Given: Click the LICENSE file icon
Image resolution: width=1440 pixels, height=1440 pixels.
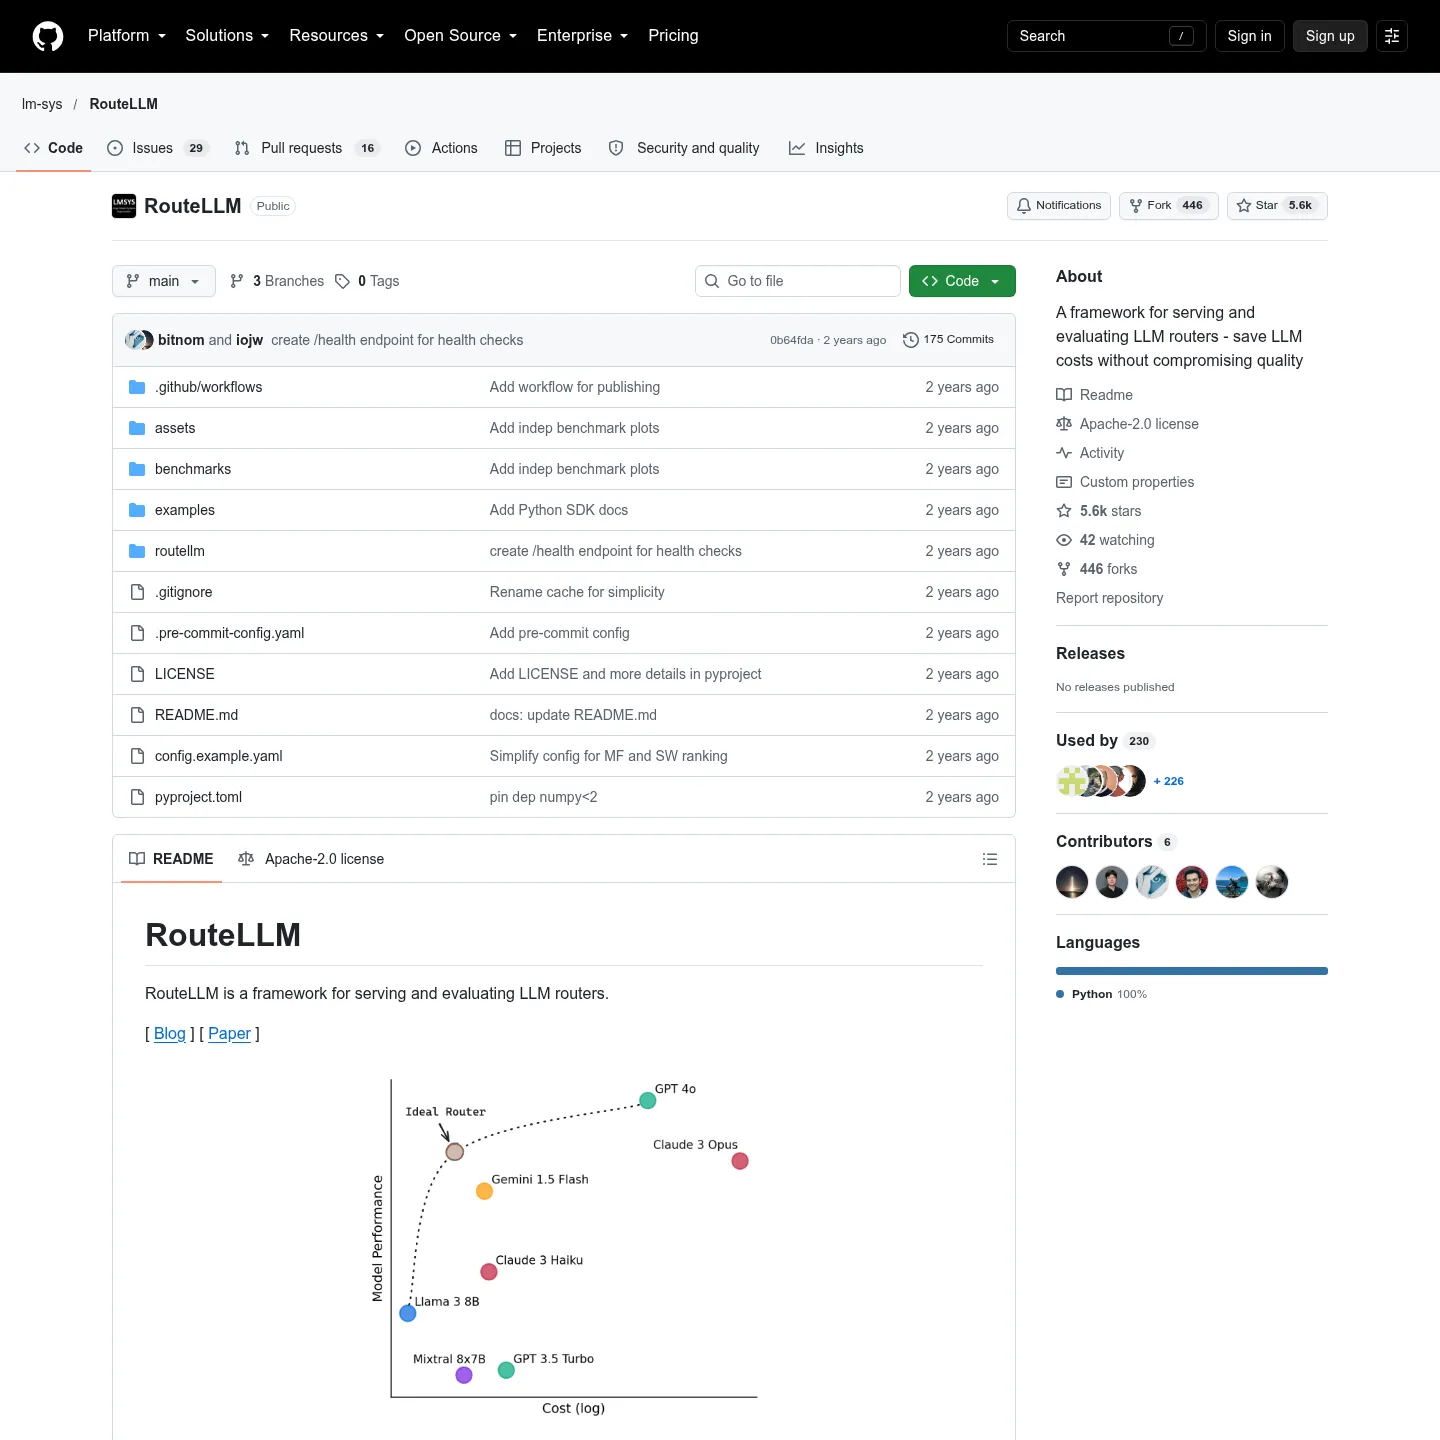Looking at the screenshot, I should (137, 674).
